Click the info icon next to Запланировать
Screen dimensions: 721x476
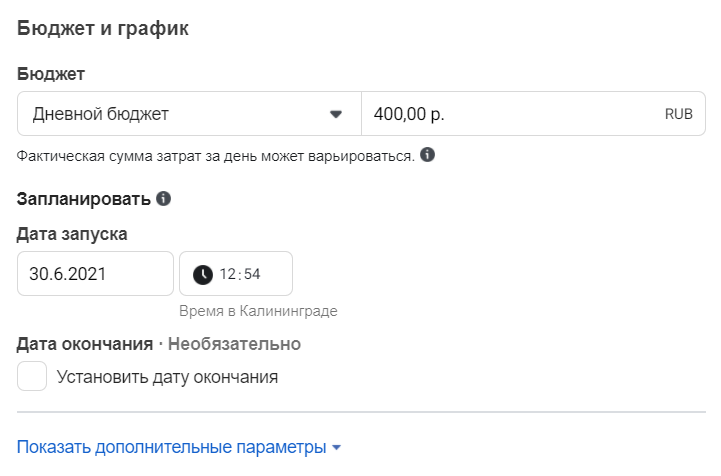[163, 199]
